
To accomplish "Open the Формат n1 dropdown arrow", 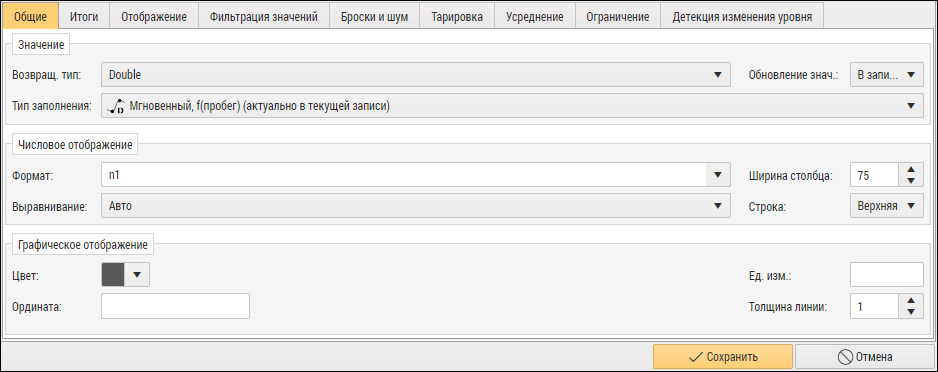I will [718, 176].
